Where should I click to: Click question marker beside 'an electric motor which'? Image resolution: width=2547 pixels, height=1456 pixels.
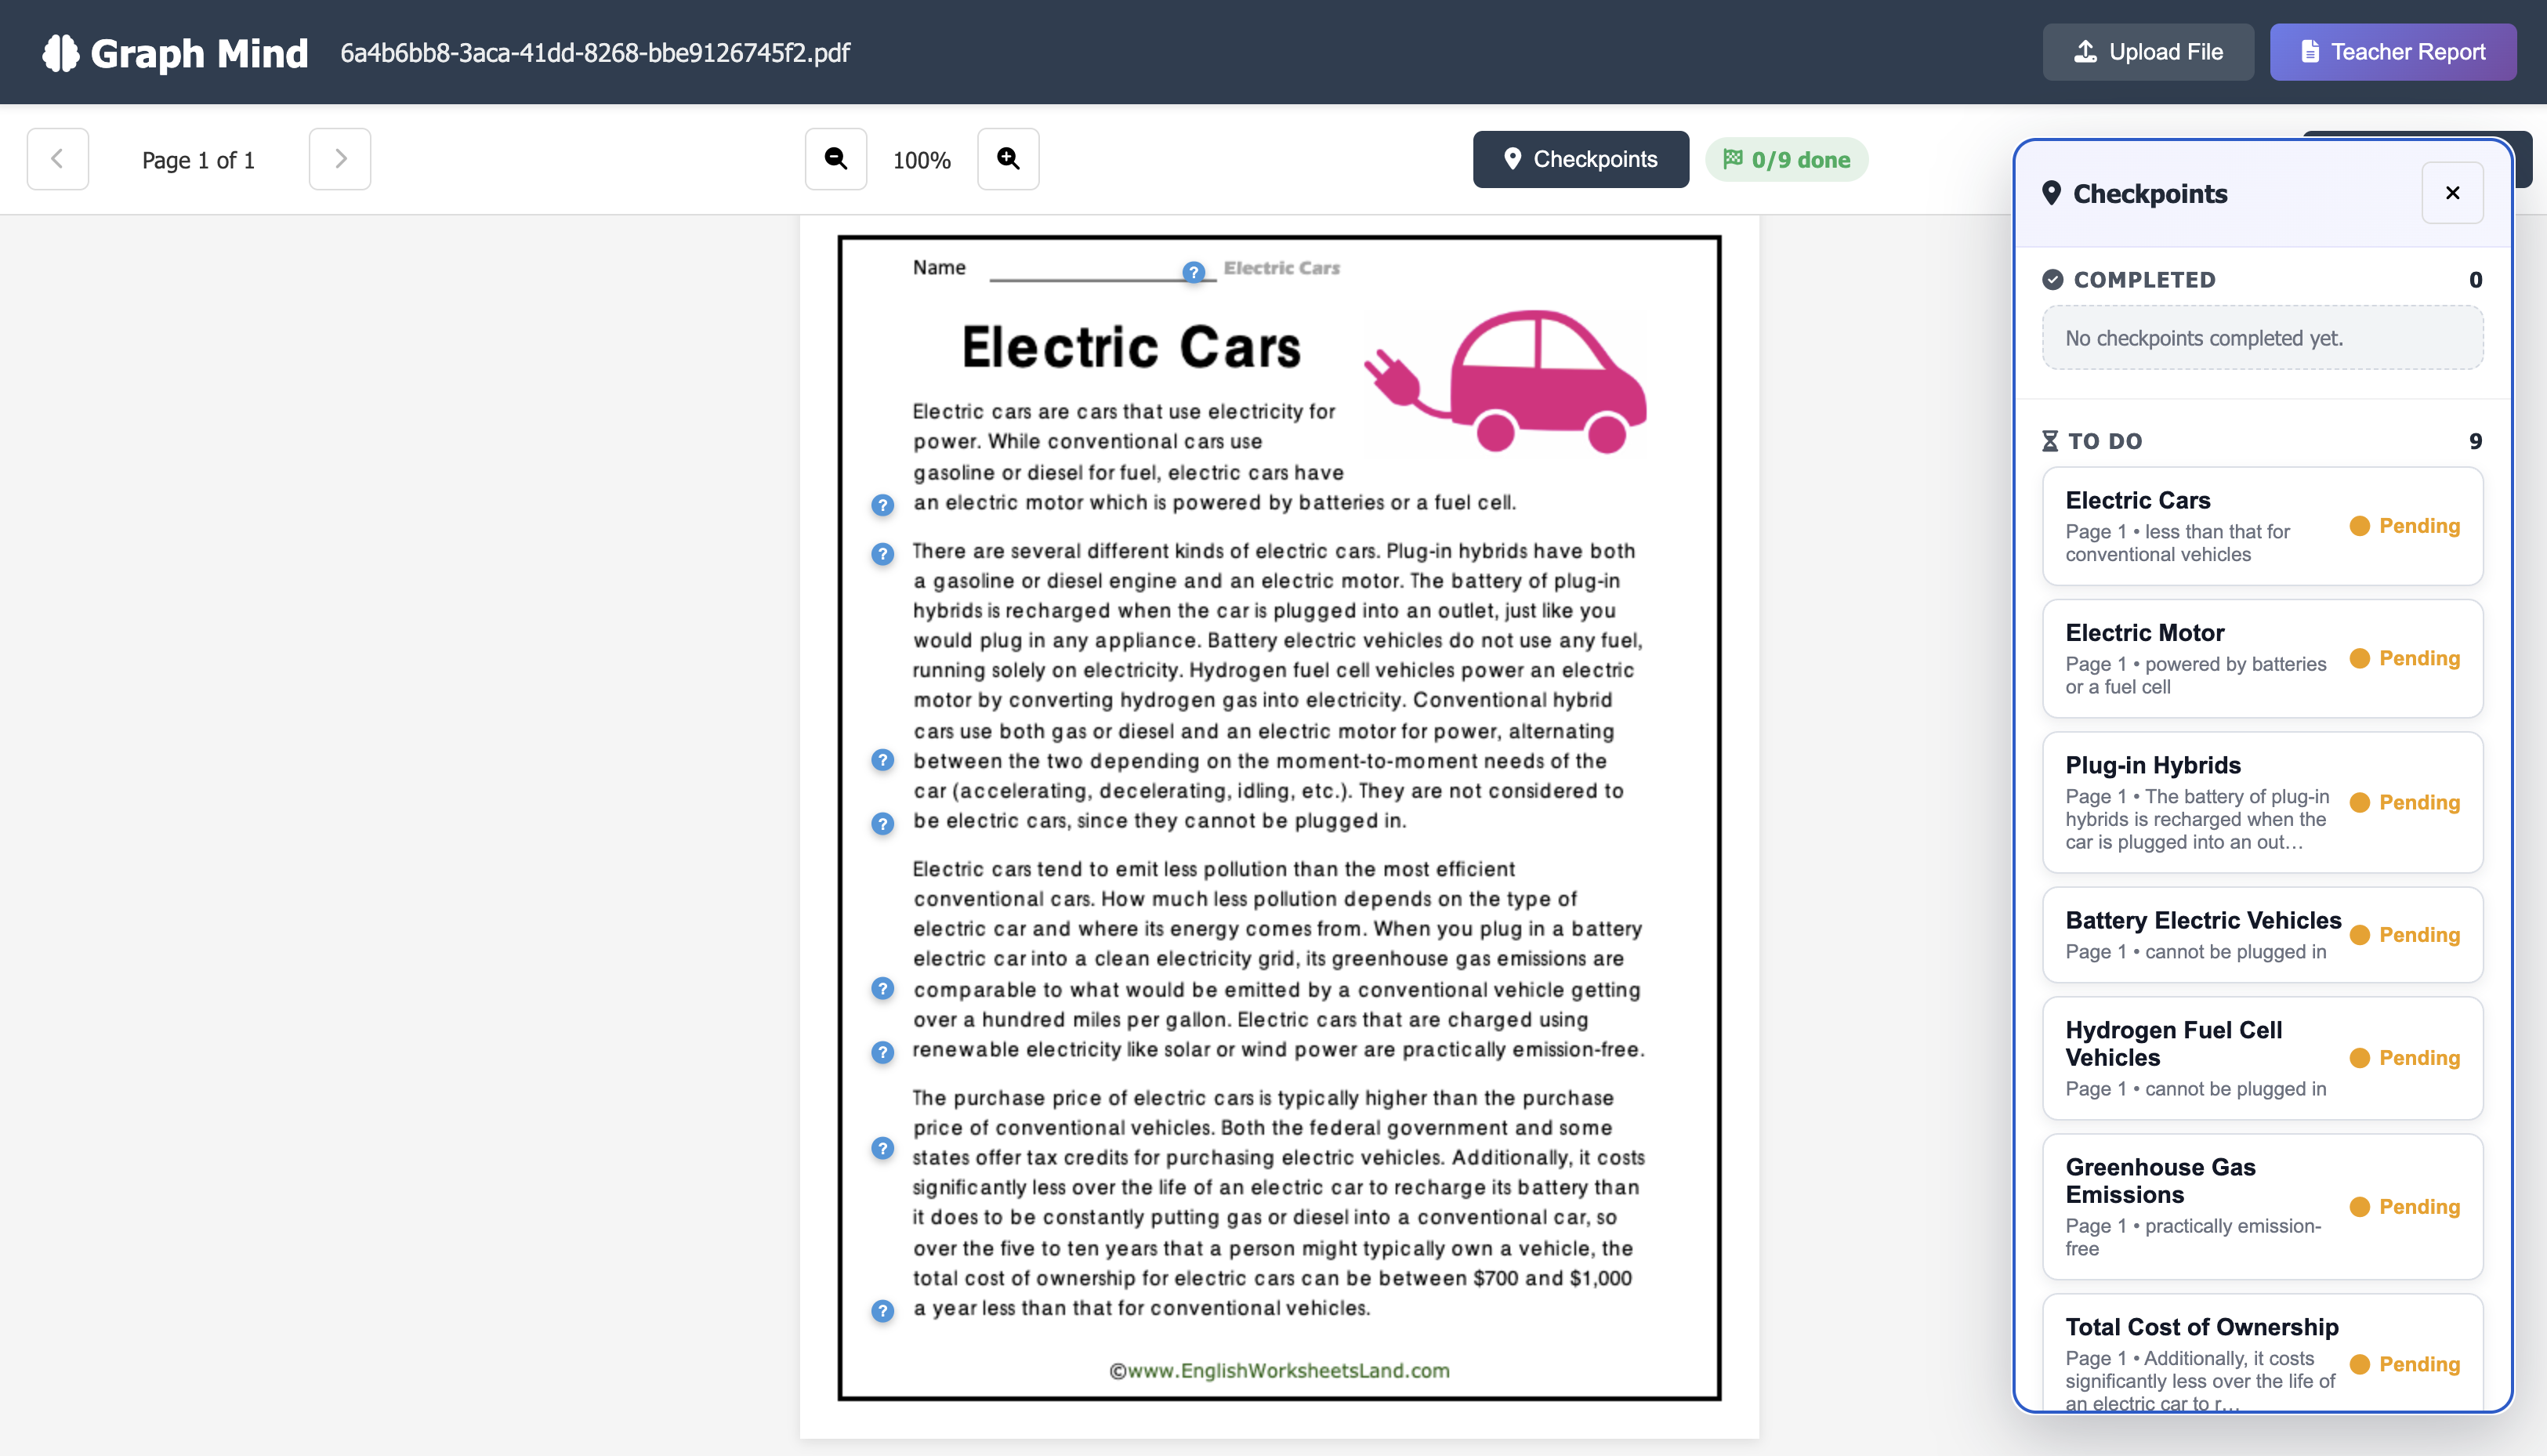pyautogui.click(x=882, y=505)
